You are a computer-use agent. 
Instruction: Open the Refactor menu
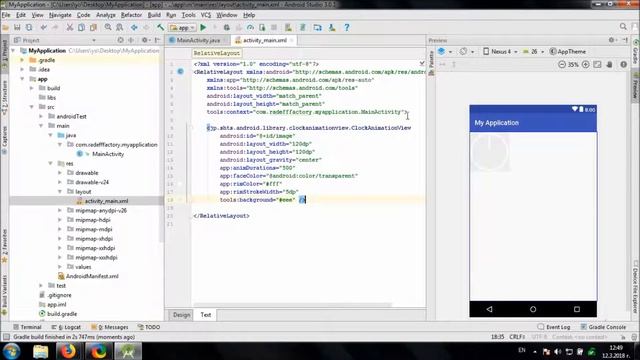(x=131, y=15)
